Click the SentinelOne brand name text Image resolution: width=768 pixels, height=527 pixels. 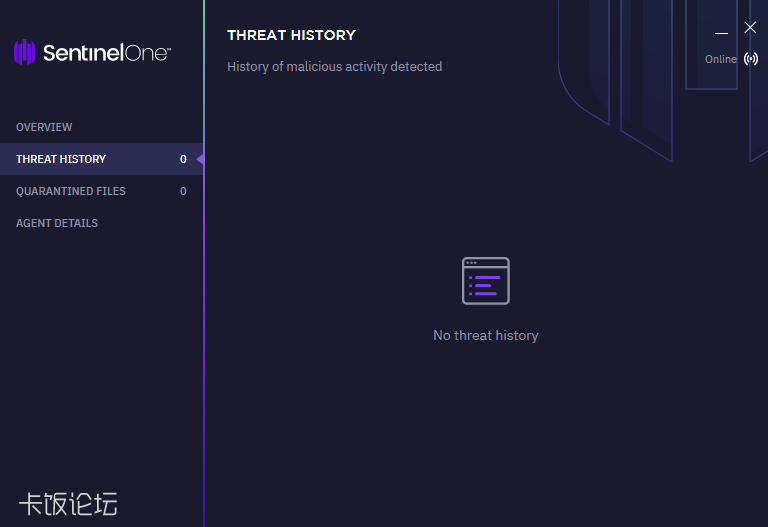point(106,53)
